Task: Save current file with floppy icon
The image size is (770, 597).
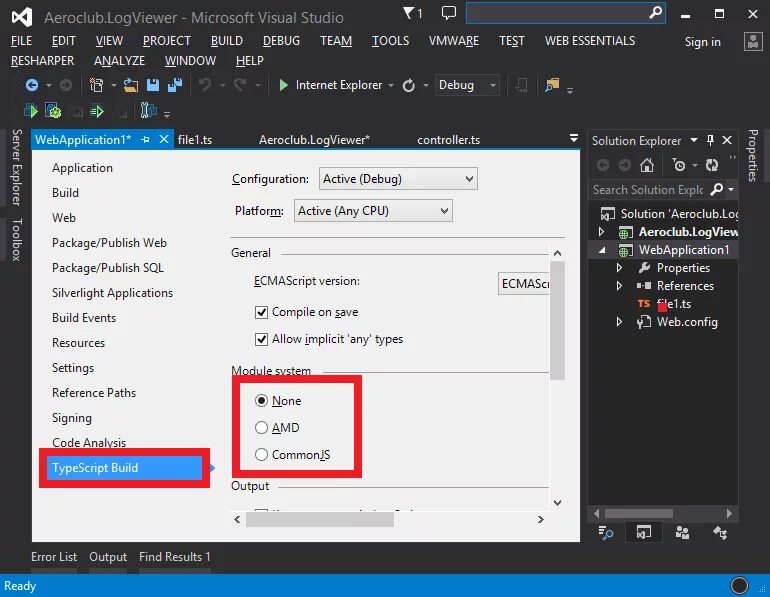Action: tap(153, 85)
